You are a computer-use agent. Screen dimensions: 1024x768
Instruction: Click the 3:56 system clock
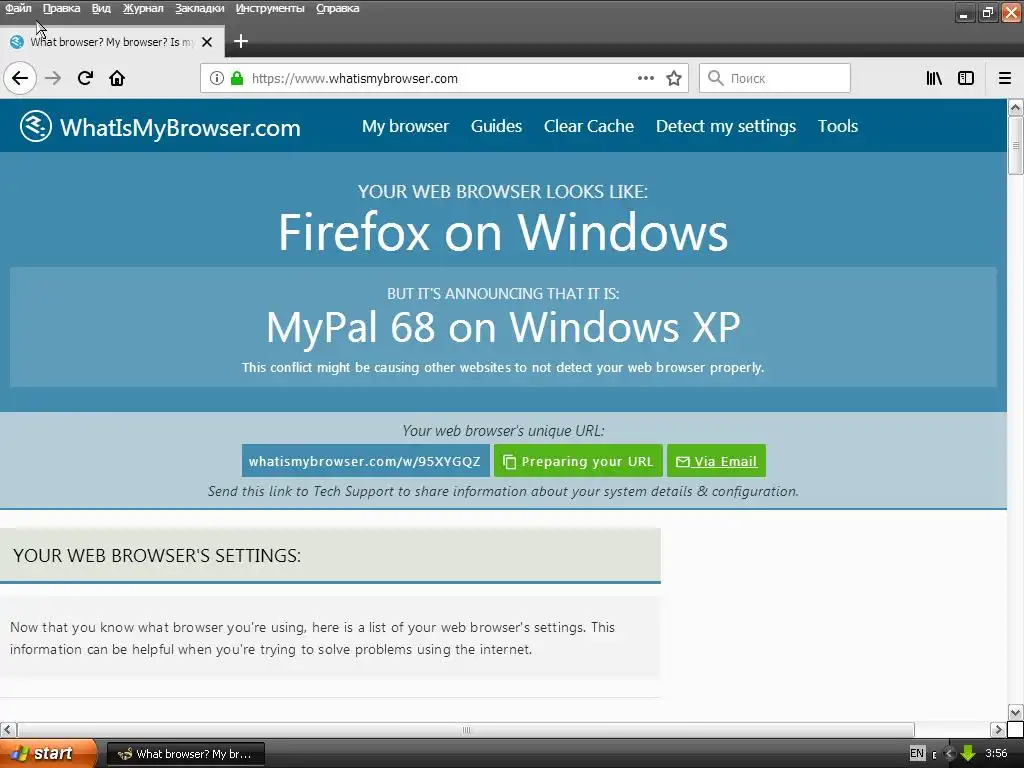click(996, 753)
